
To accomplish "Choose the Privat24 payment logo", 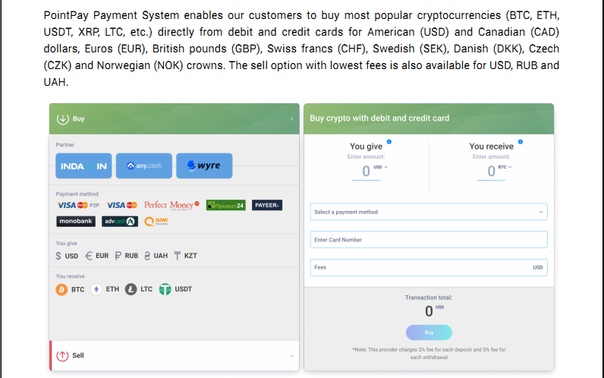I will 226,205.
